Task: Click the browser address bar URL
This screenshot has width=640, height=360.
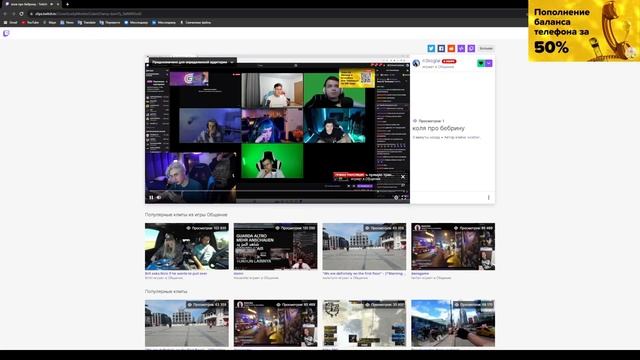Action: point(88,13)
